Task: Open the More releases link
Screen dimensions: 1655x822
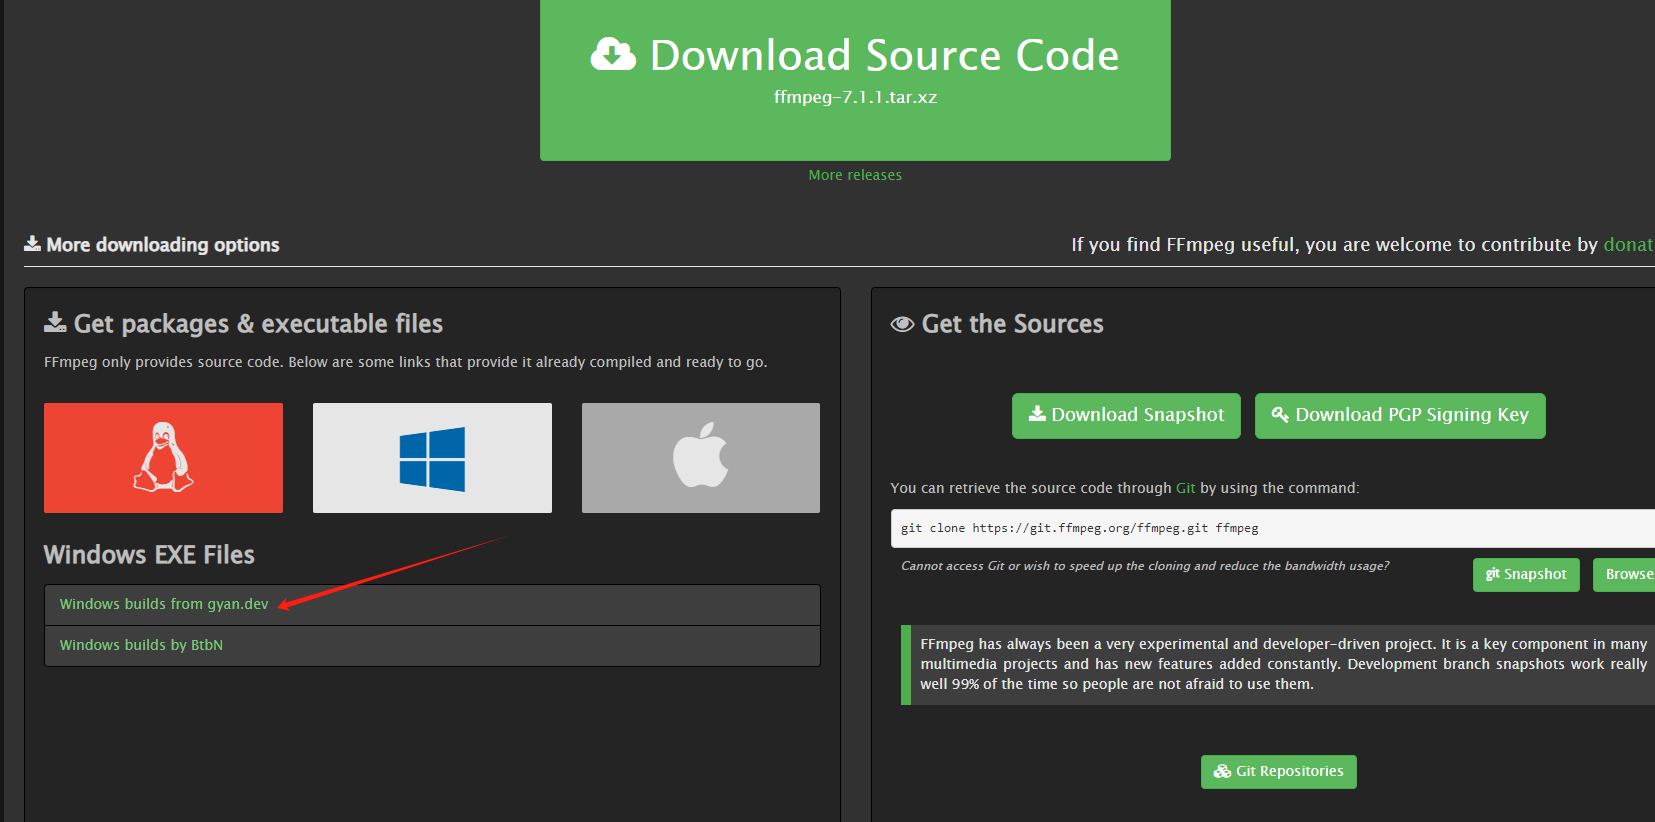Action: click(x=855, y=175)
